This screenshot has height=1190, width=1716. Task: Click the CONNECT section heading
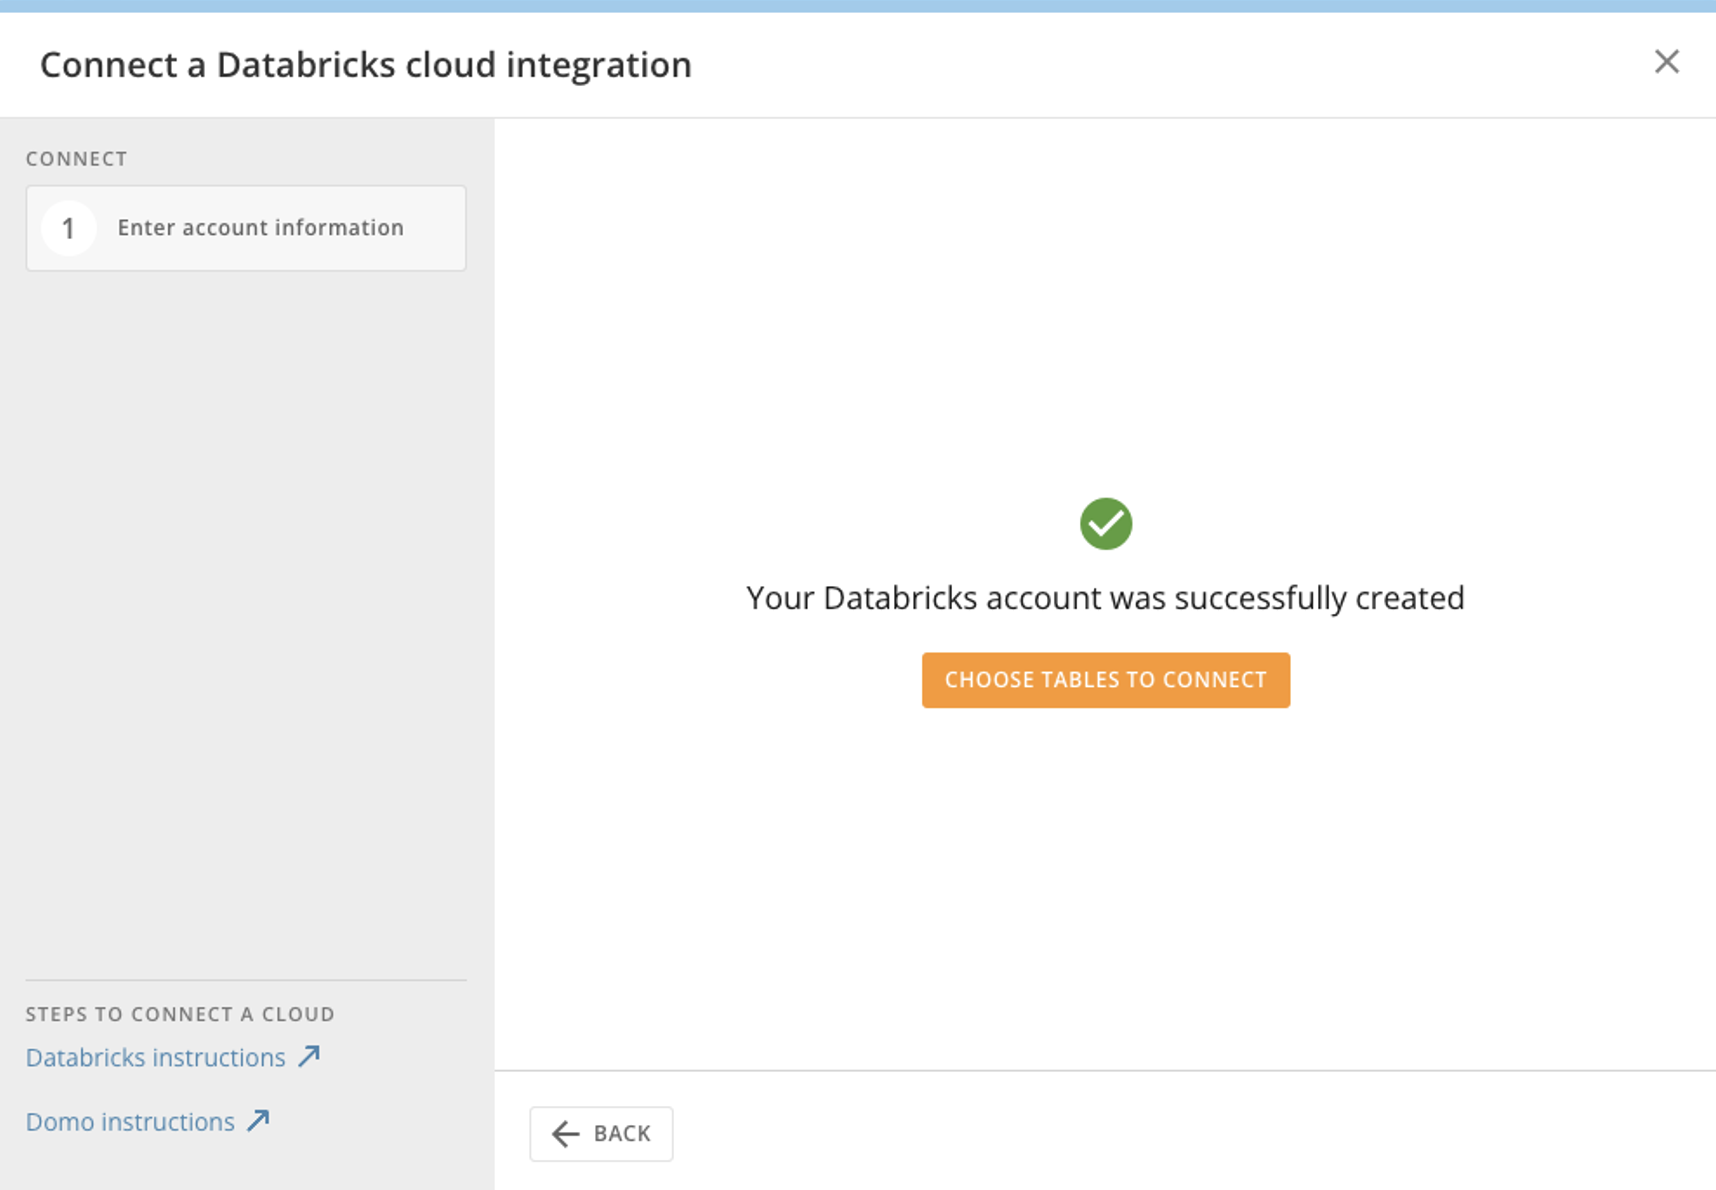(x=77, y=158)
